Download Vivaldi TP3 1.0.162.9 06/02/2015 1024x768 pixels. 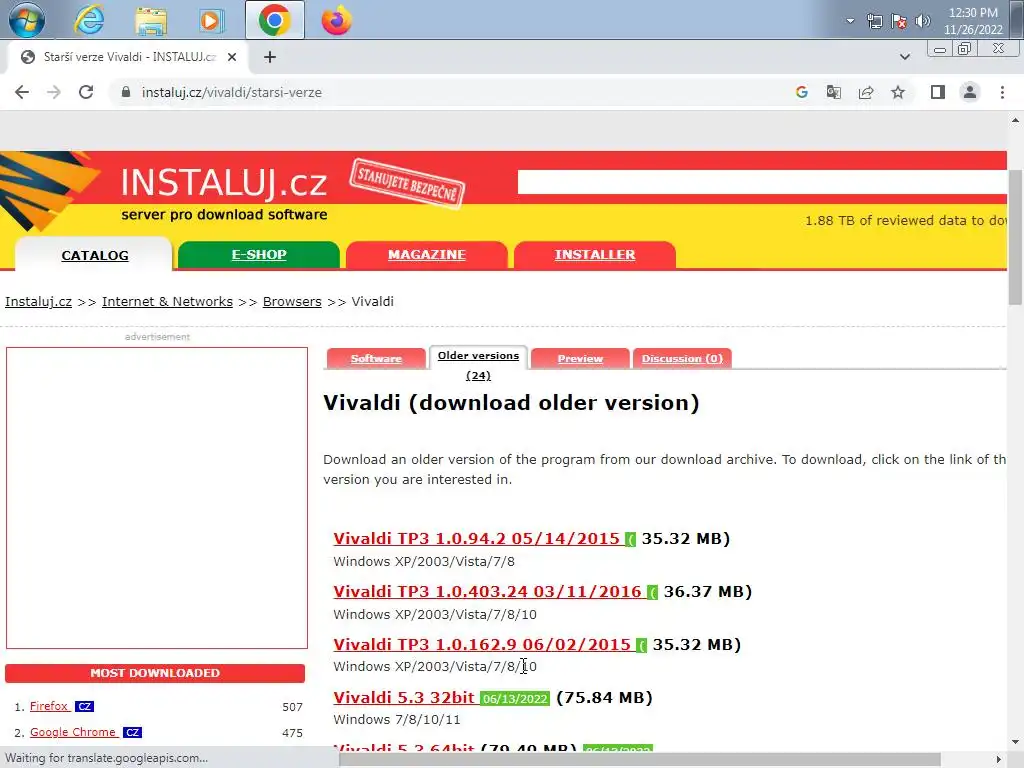482,644
